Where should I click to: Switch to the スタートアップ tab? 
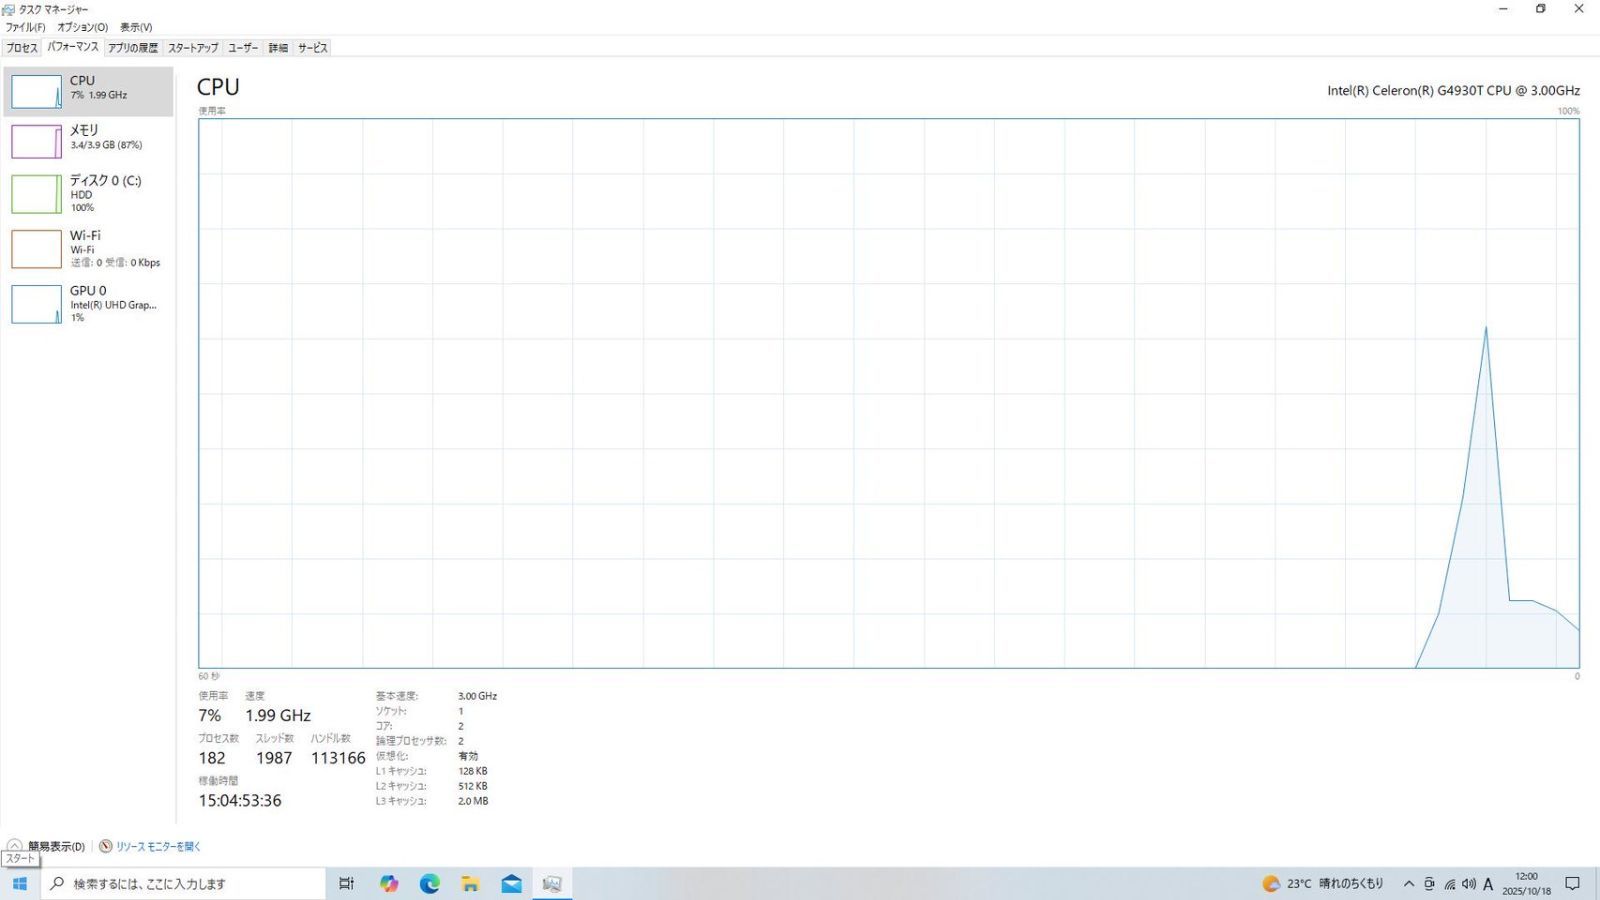tap(193, 48)
